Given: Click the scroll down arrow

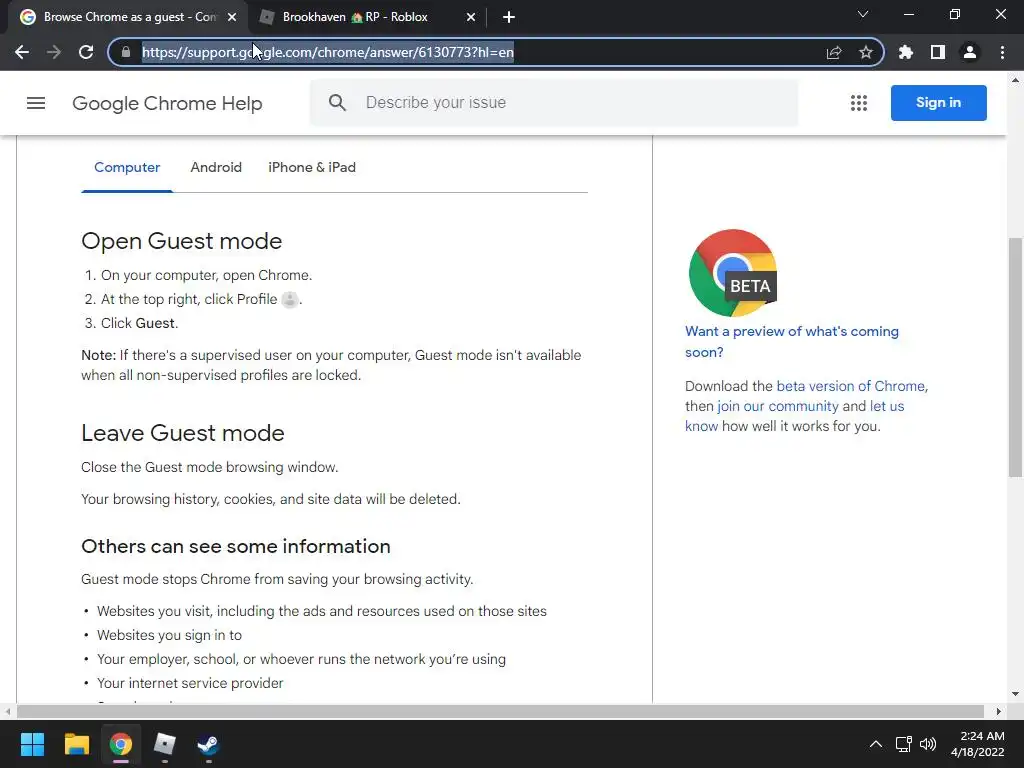Looking at the screenshot, I should point(1015,694).
